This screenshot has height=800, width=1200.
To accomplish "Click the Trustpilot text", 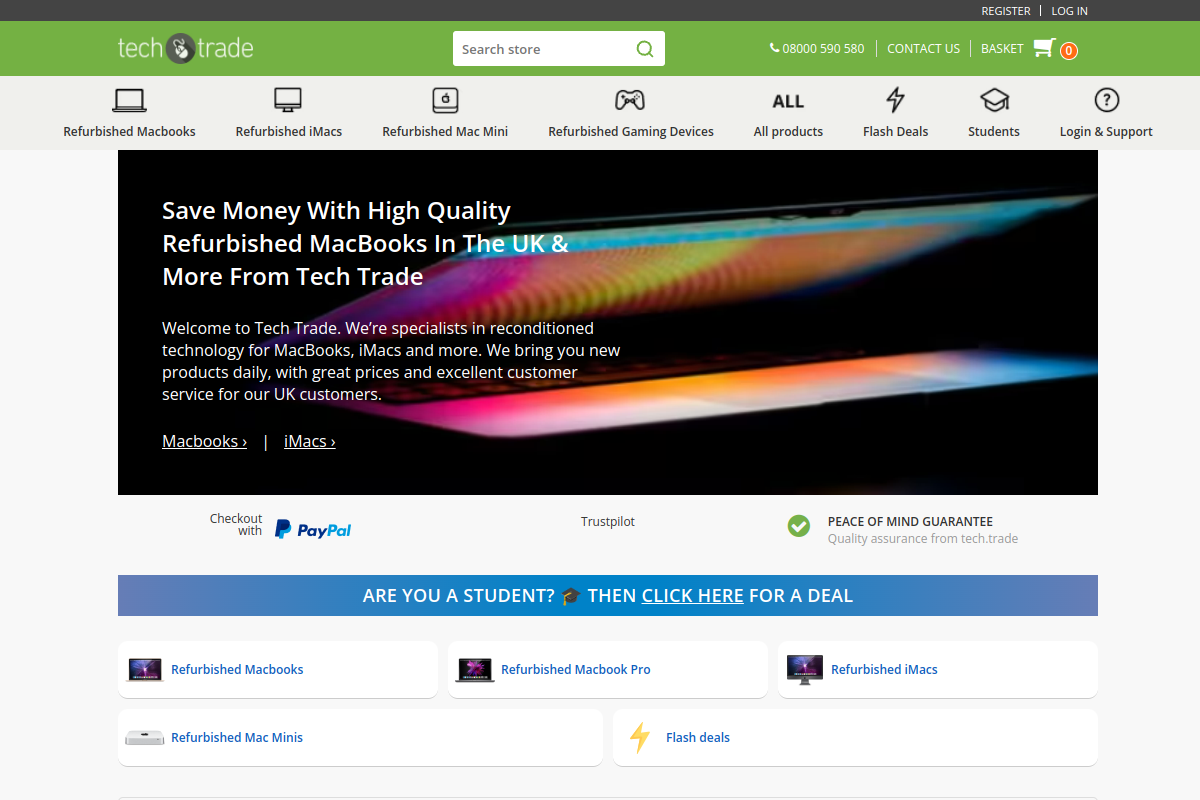I will point(608,522).
